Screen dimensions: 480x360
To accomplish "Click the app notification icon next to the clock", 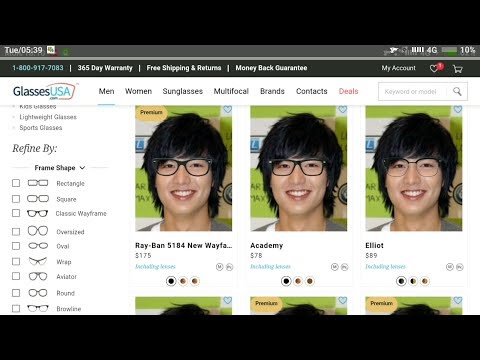I will click(x=51, y=50).
